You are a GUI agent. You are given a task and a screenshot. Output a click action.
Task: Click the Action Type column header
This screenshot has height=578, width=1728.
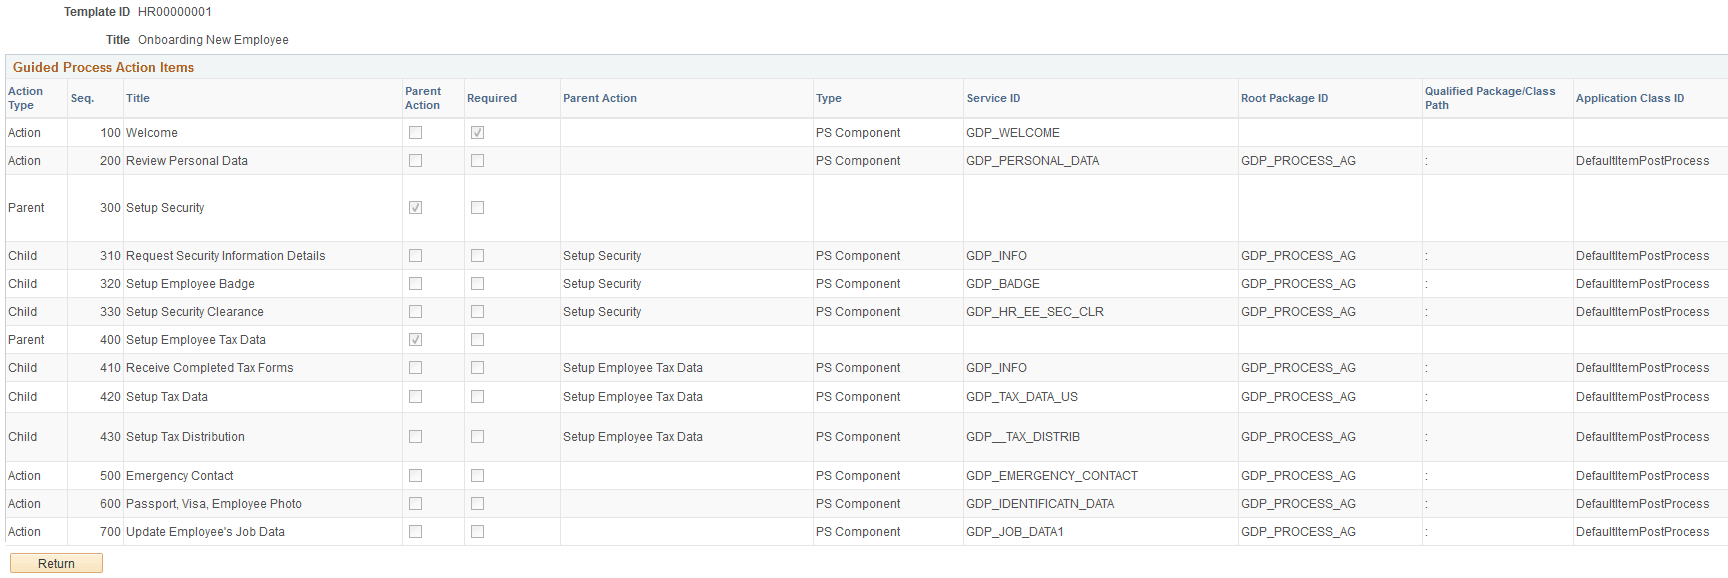25,98
